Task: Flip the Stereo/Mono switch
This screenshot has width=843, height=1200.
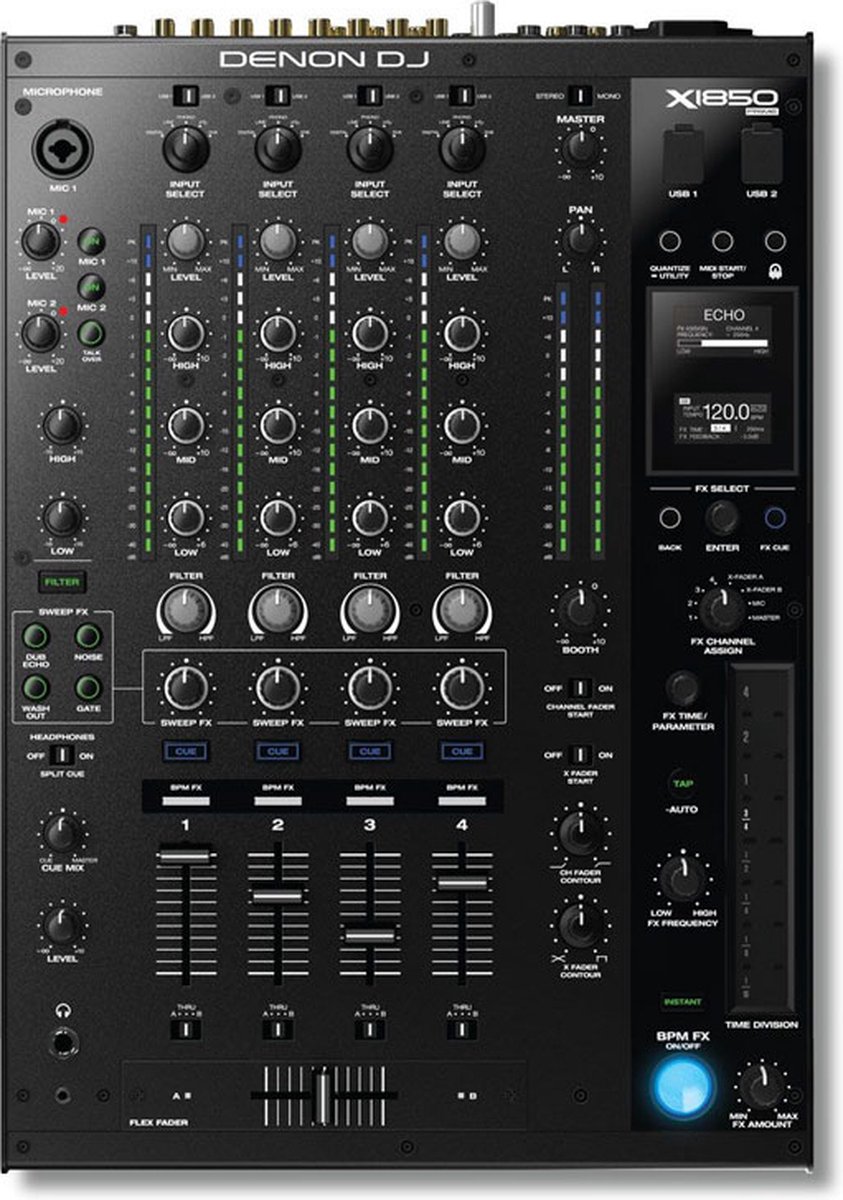Action: pyautogui.click(x=578, y=97)
